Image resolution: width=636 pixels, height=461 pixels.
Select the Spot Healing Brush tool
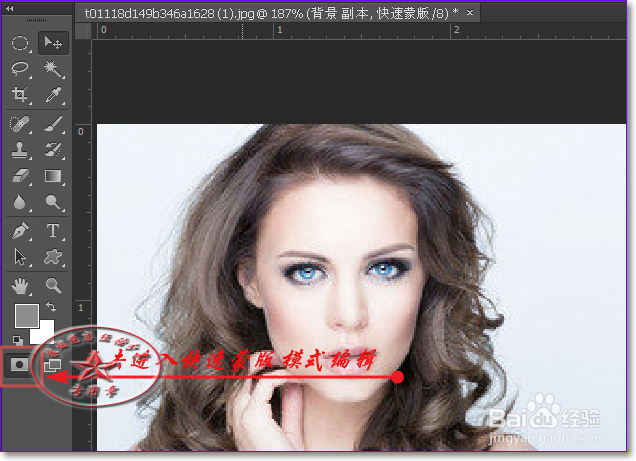[x=20, y=124]
